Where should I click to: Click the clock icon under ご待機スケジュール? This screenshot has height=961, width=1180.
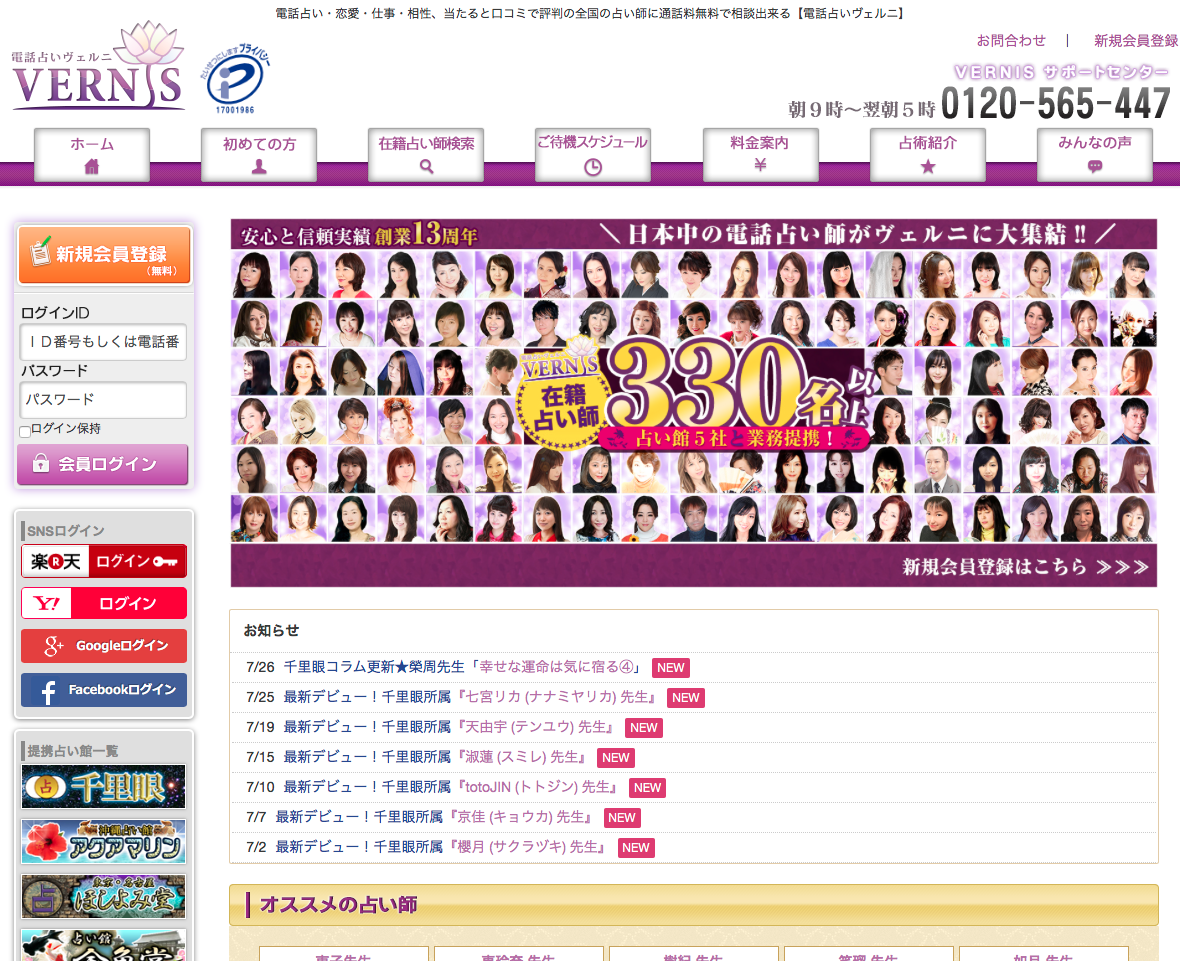click(x=593, y=167)
